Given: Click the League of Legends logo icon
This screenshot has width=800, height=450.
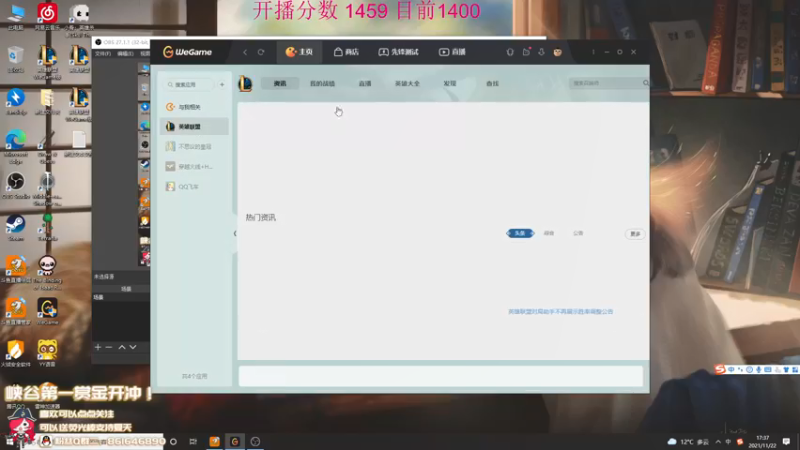Looking at the screenshot, I should [245, 83].
